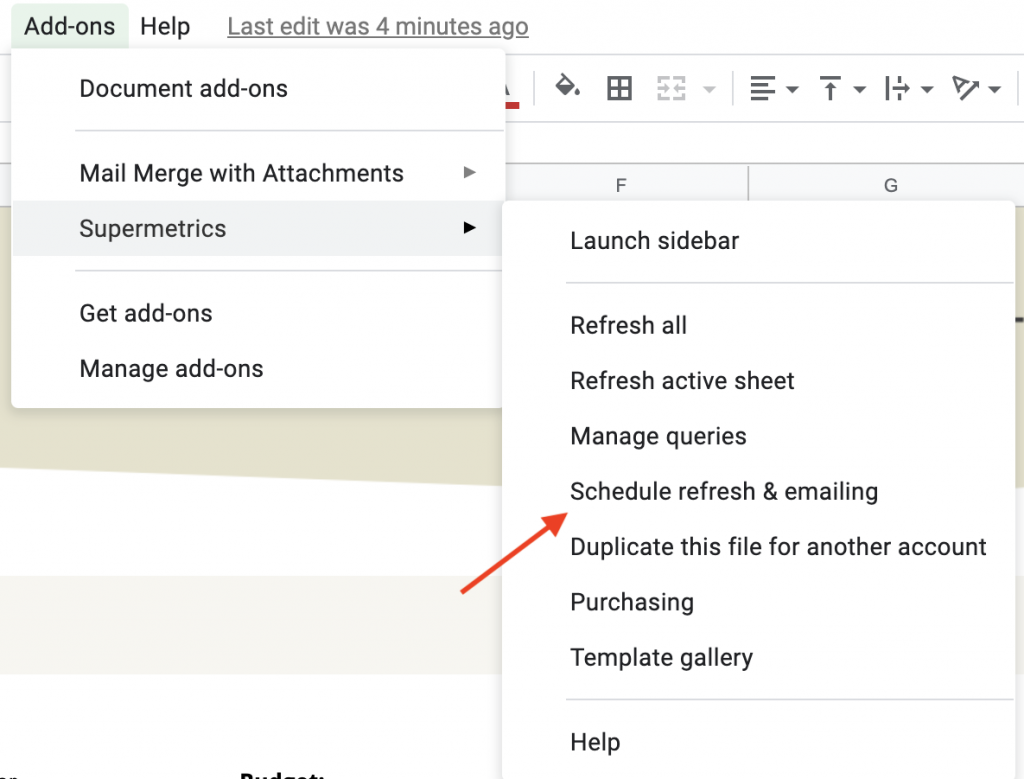Click Refresh all in Supermetrics submenu
The height and width of the screenshot is (779, 1024).
click(x=628, y=325)
